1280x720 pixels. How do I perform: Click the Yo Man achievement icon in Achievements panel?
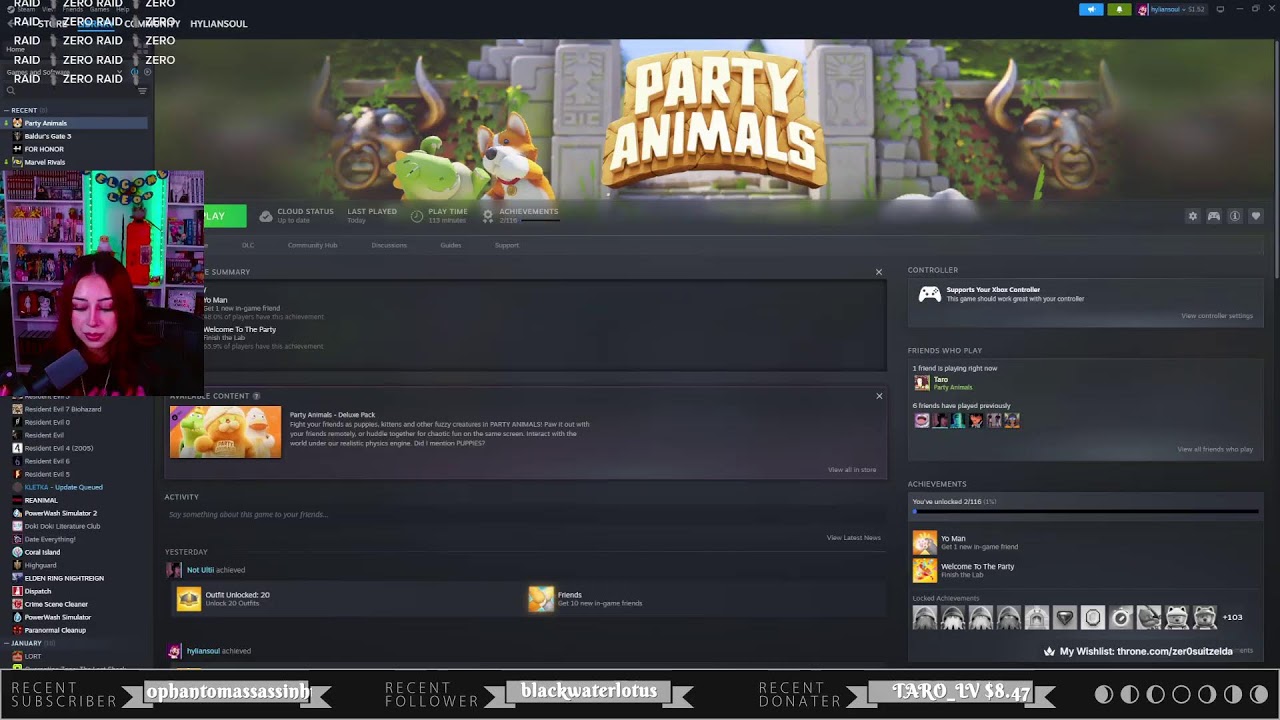(x=925, y=542)
